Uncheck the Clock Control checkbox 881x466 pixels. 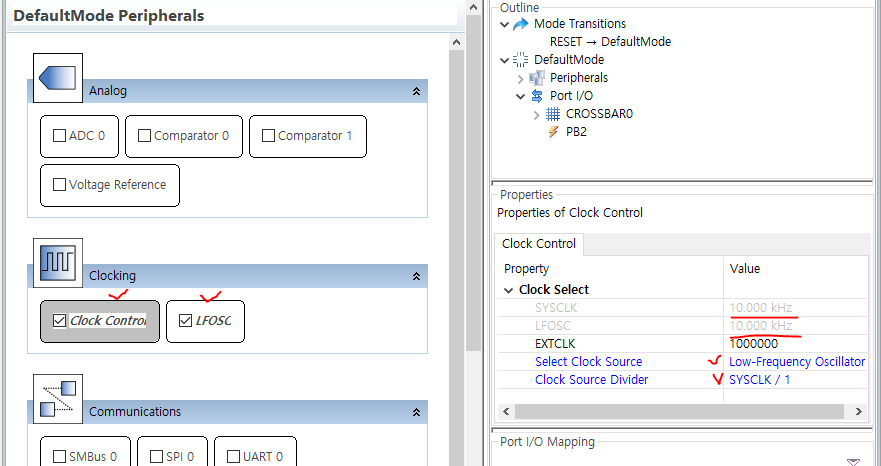(59, 321)
